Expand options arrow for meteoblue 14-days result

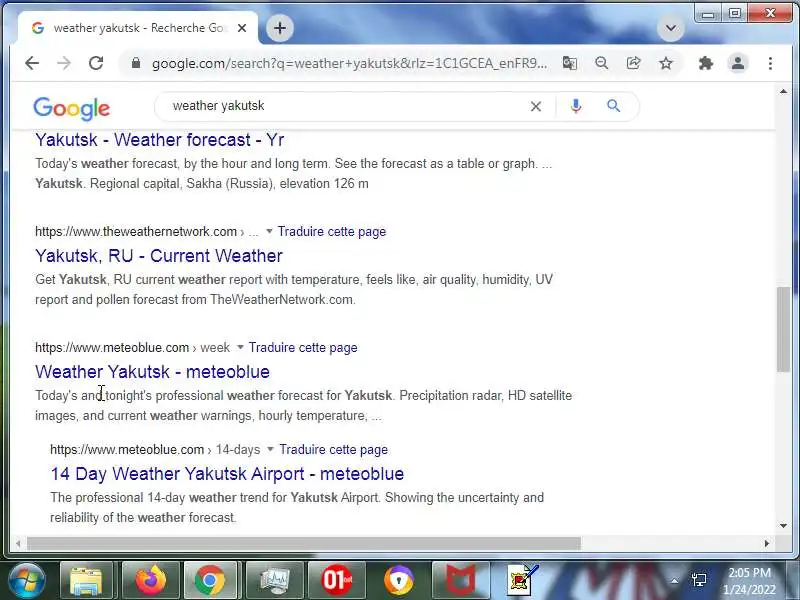pos(270,449)
